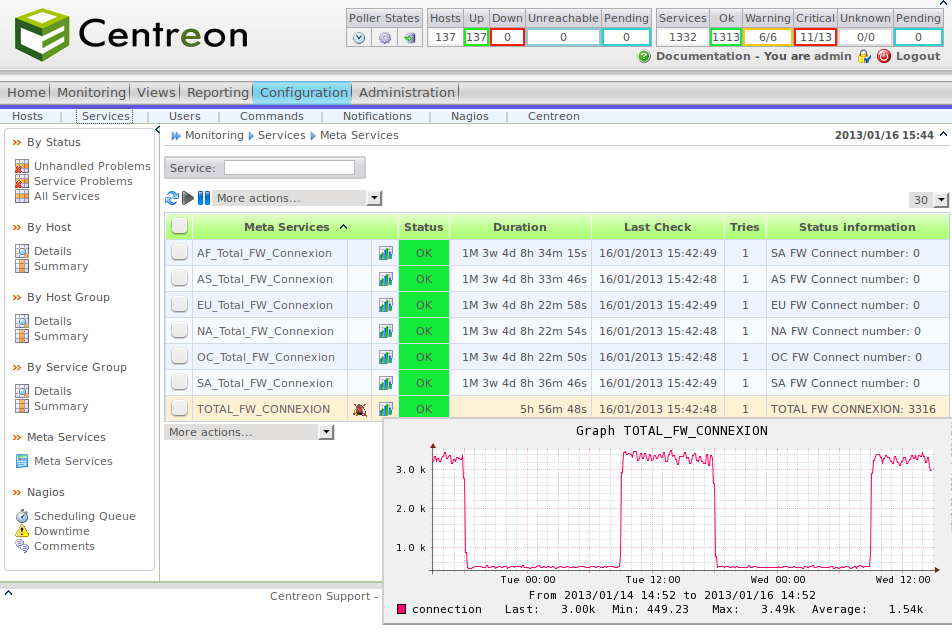952x633 pixels.
Task: Click the pink connection legend swatch
Action: click(x=401, y=609)
